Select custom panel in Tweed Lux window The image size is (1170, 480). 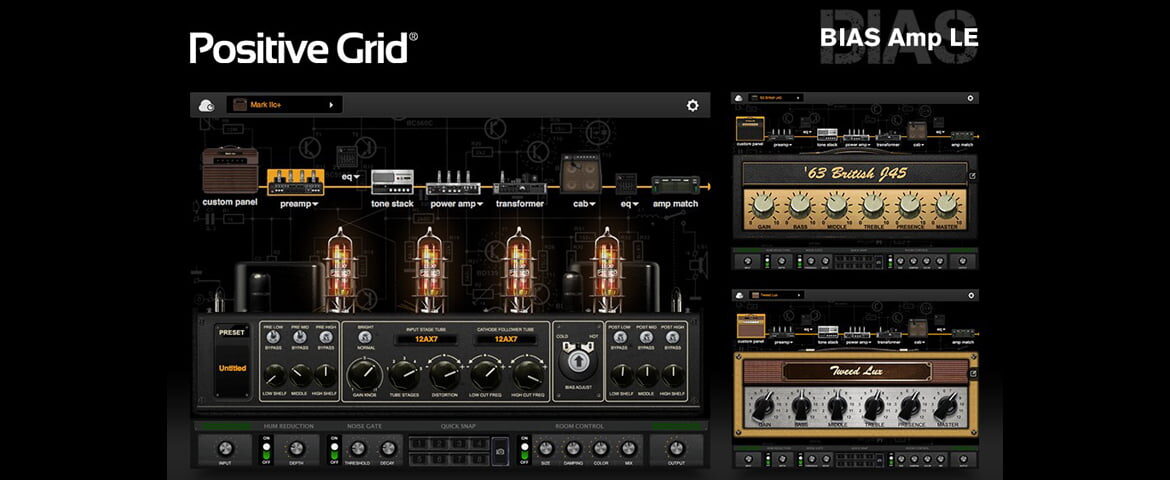751,326
